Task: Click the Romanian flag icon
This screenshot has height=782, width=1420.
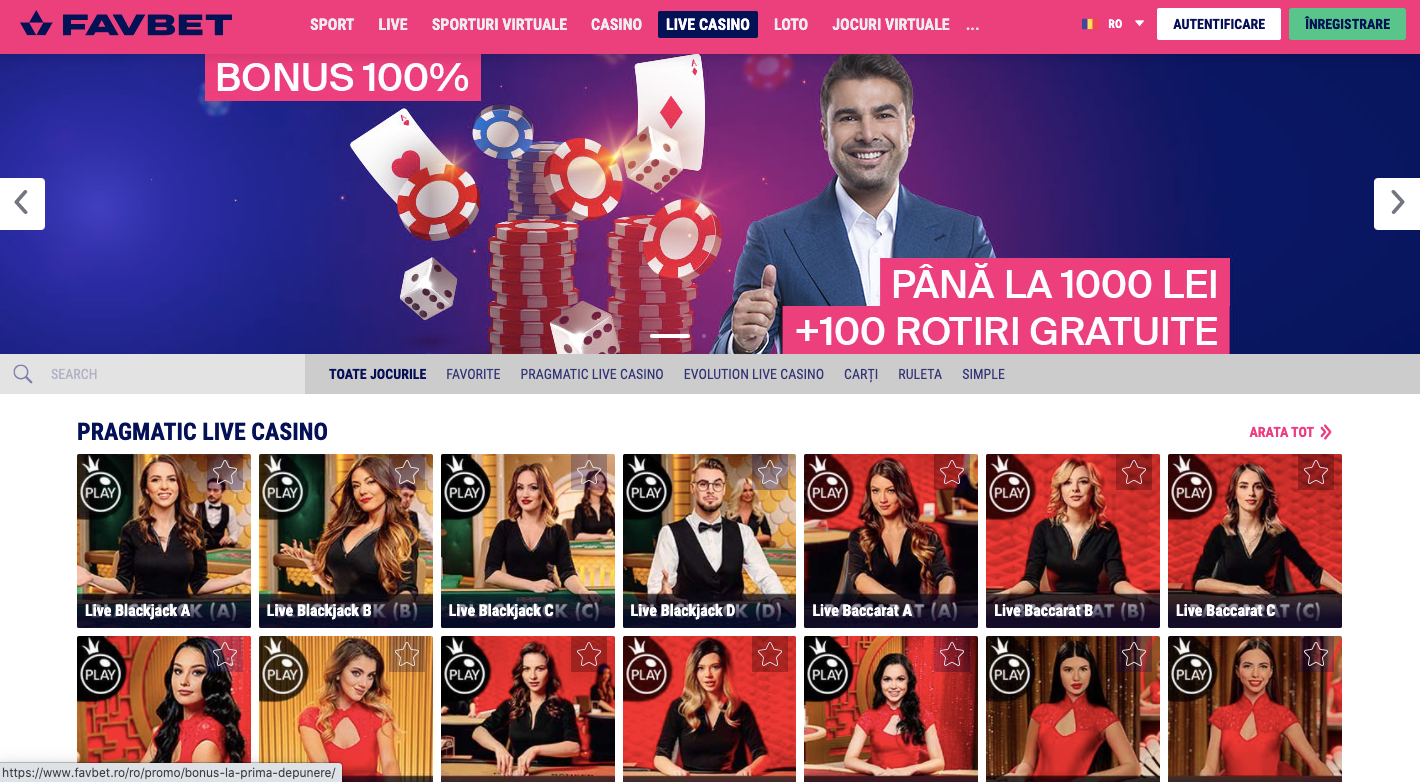Action: pyautogui.click(x=1087, y=24)
